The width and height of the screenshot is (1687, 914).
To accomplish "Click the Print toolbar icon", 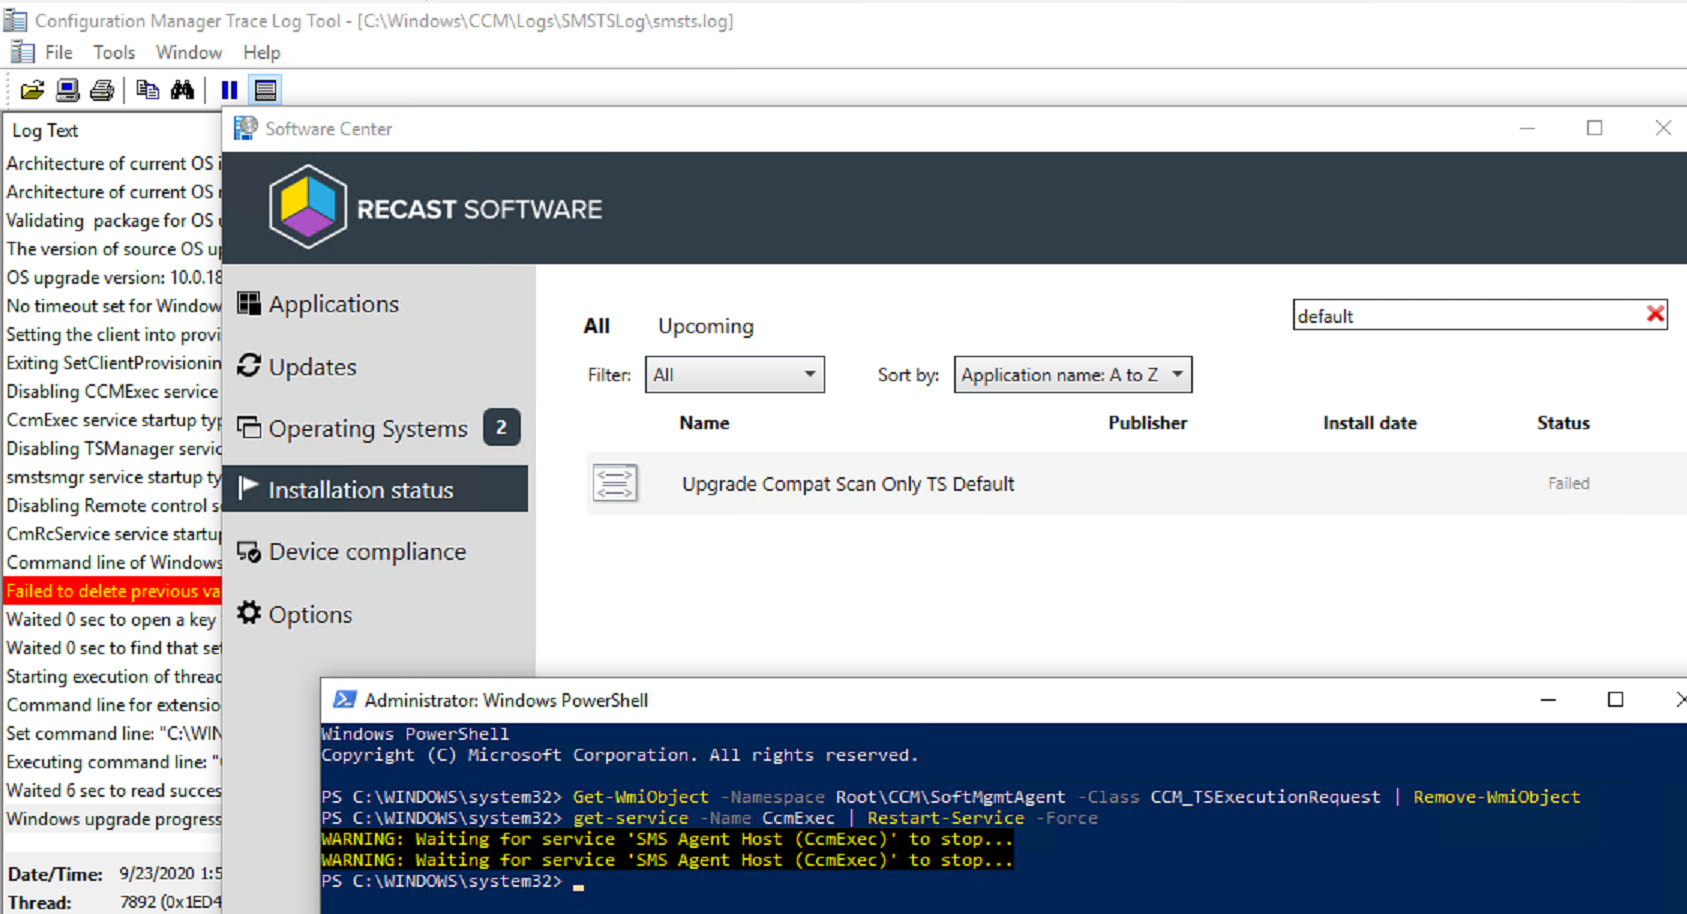I will tap(102, 90).
